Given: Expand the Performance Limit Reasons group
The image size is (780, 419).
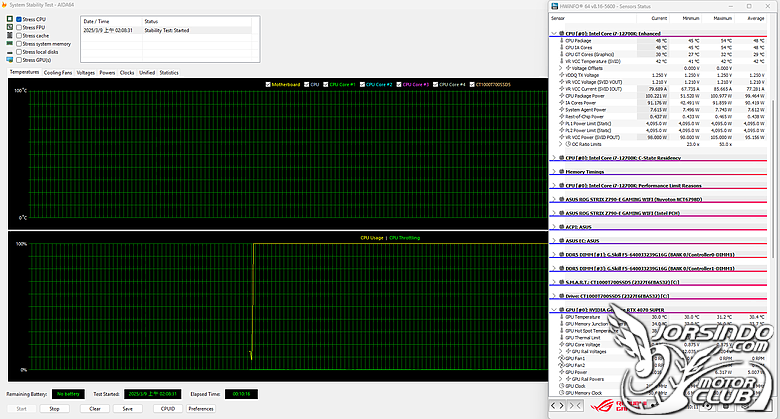Looking at the screenshot, I should pos(554,186).
